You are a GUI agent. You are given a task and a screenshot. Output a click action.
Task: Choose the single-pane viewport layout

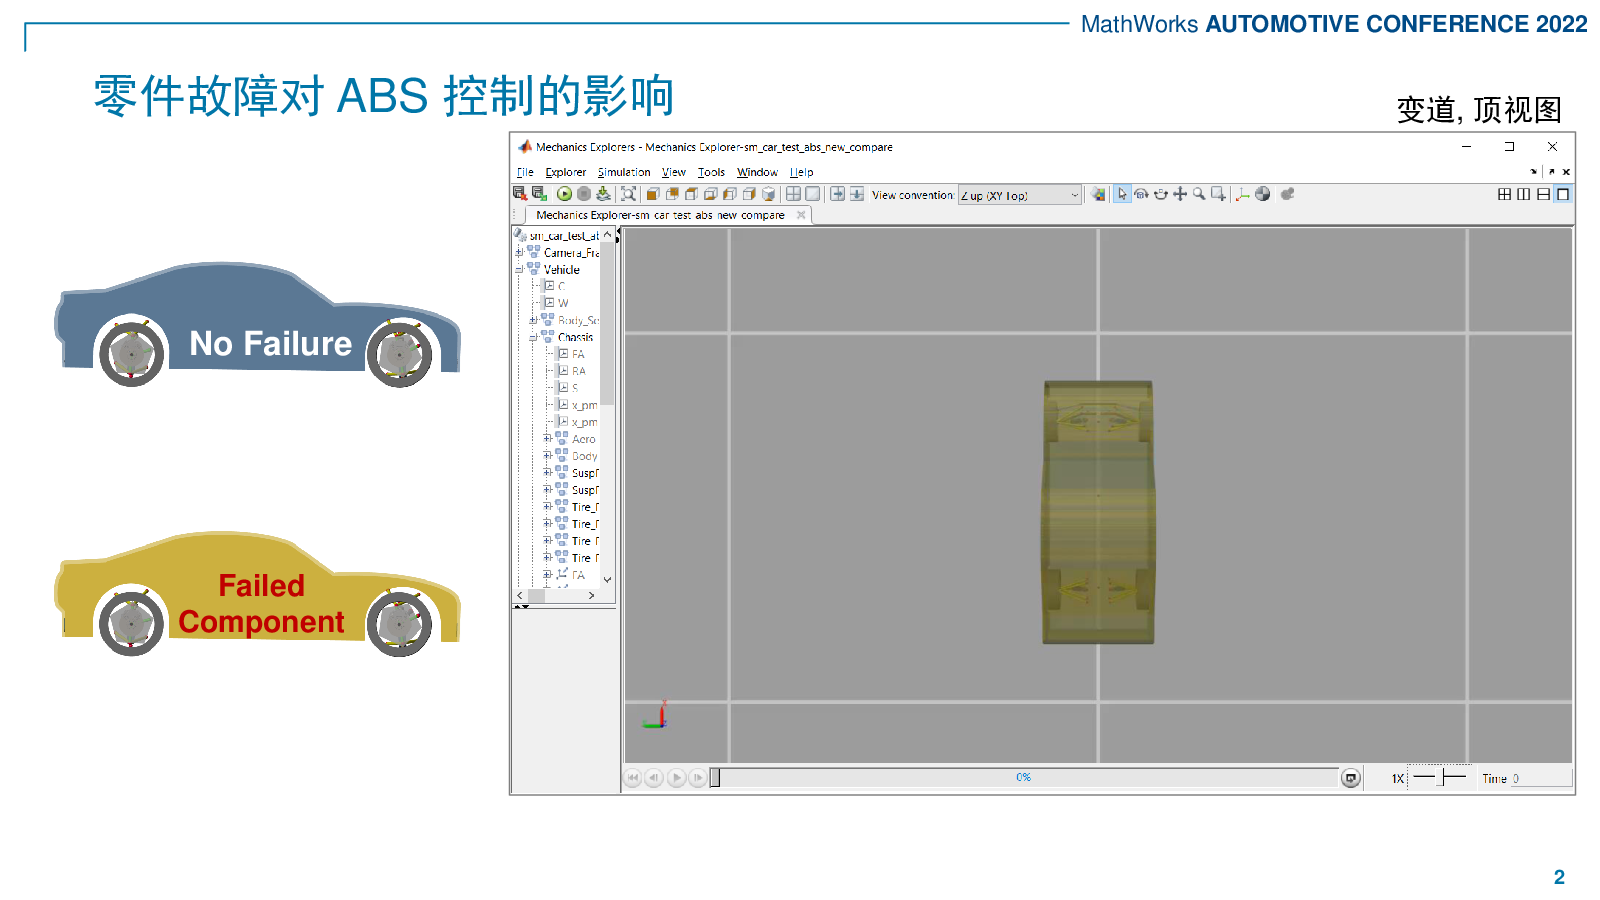1563,194
